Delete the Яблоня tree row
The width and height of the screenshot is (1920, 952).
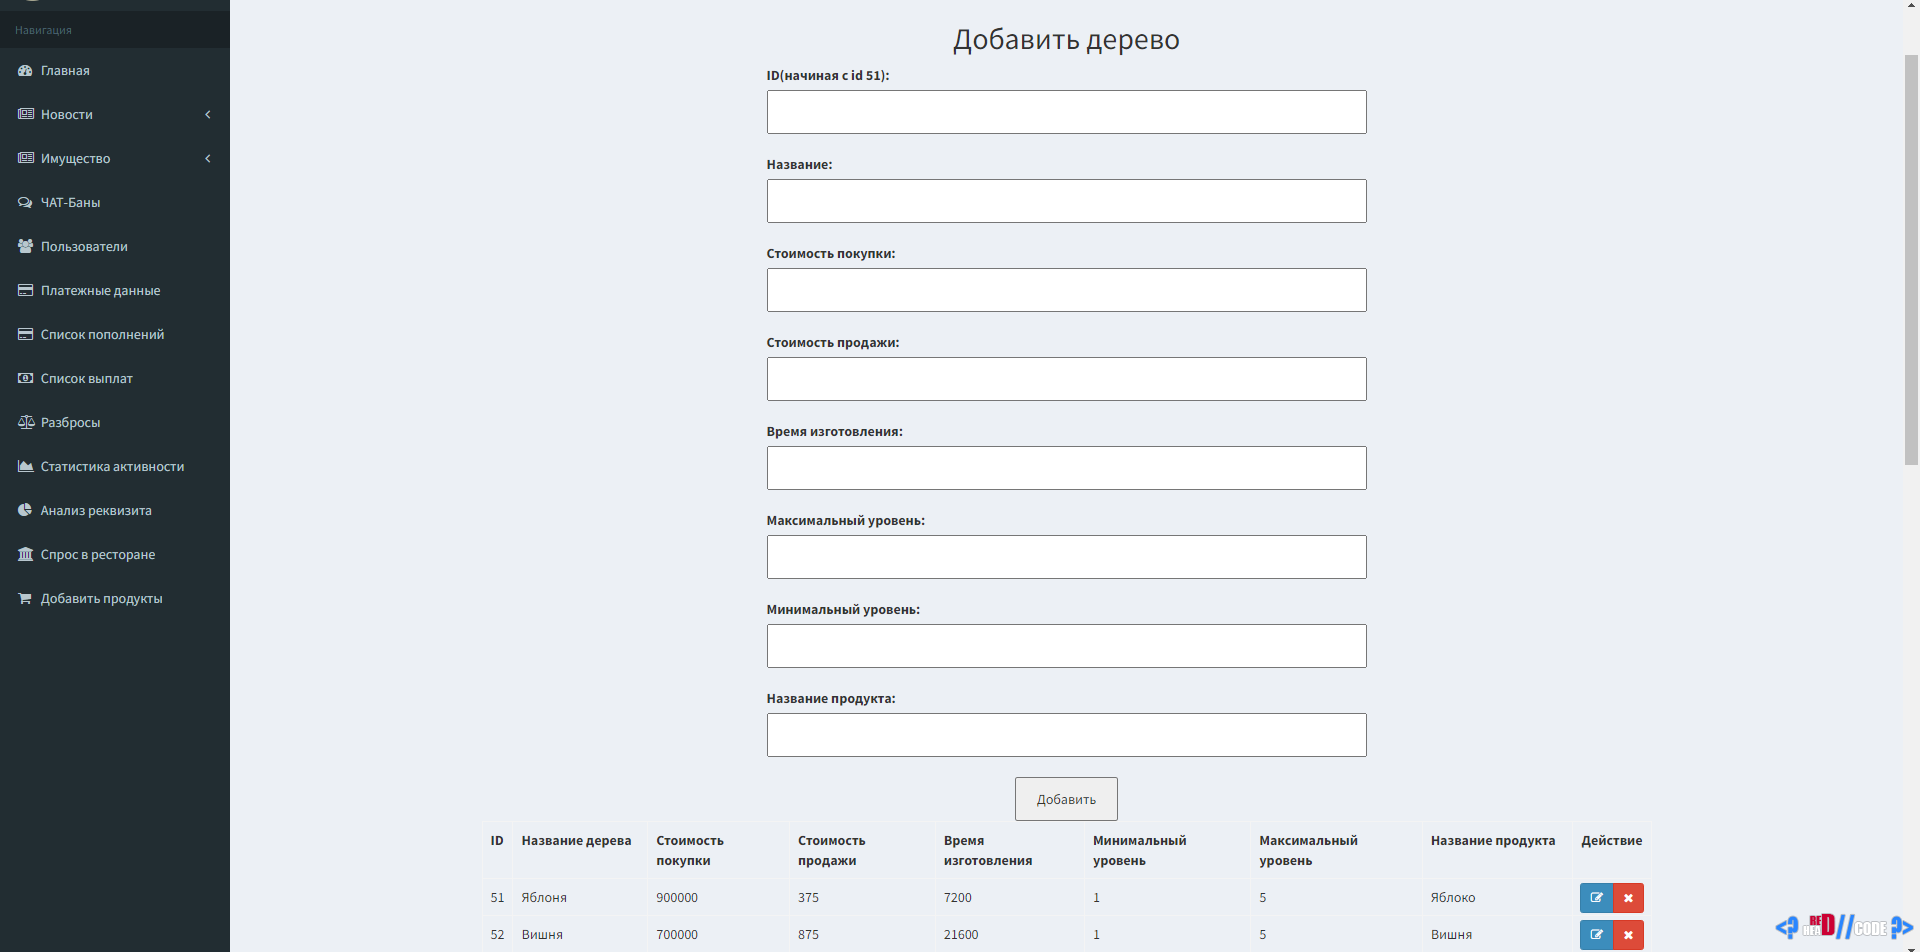tap(1628, 898)
